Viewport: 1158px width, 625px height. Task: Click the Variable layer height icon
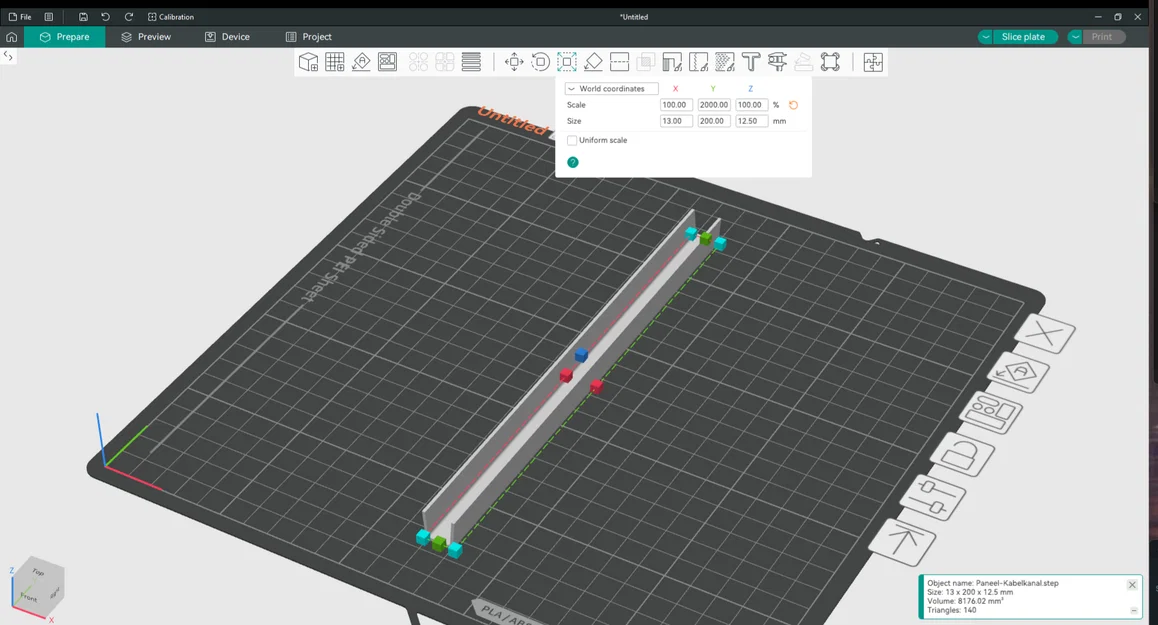tap(471, 62)
